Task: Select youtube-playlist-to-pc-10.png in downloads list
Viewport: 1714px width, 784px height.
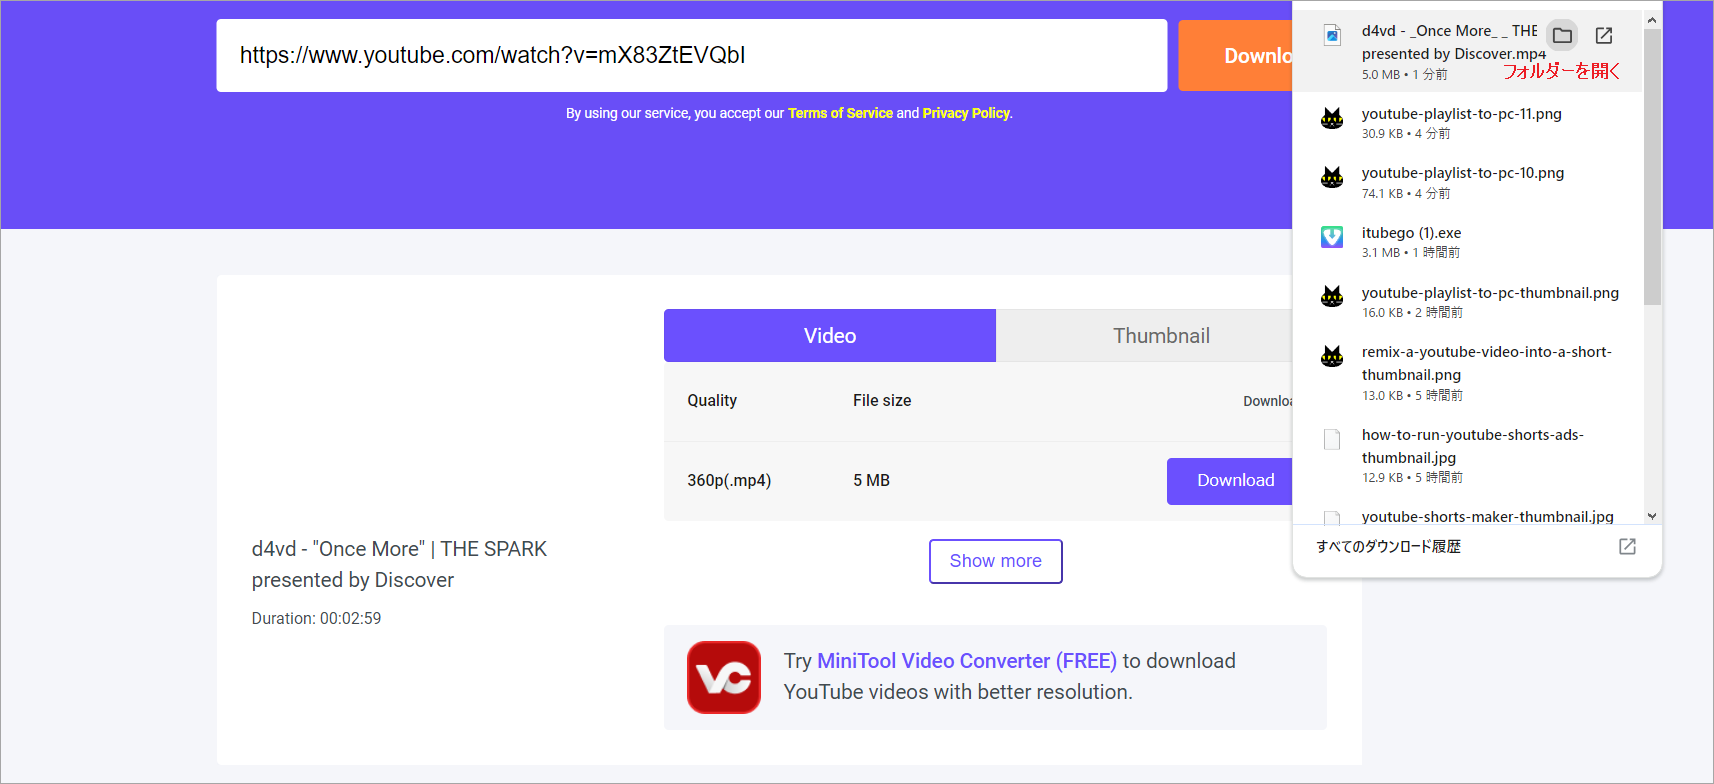Action: 1468,182
